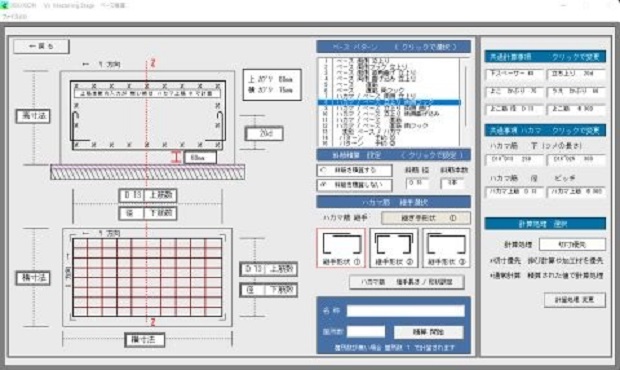This screenshot has width=620, height=370.
Task: Click the pattern list vertical scrollbar
Action: click(465, 102)
